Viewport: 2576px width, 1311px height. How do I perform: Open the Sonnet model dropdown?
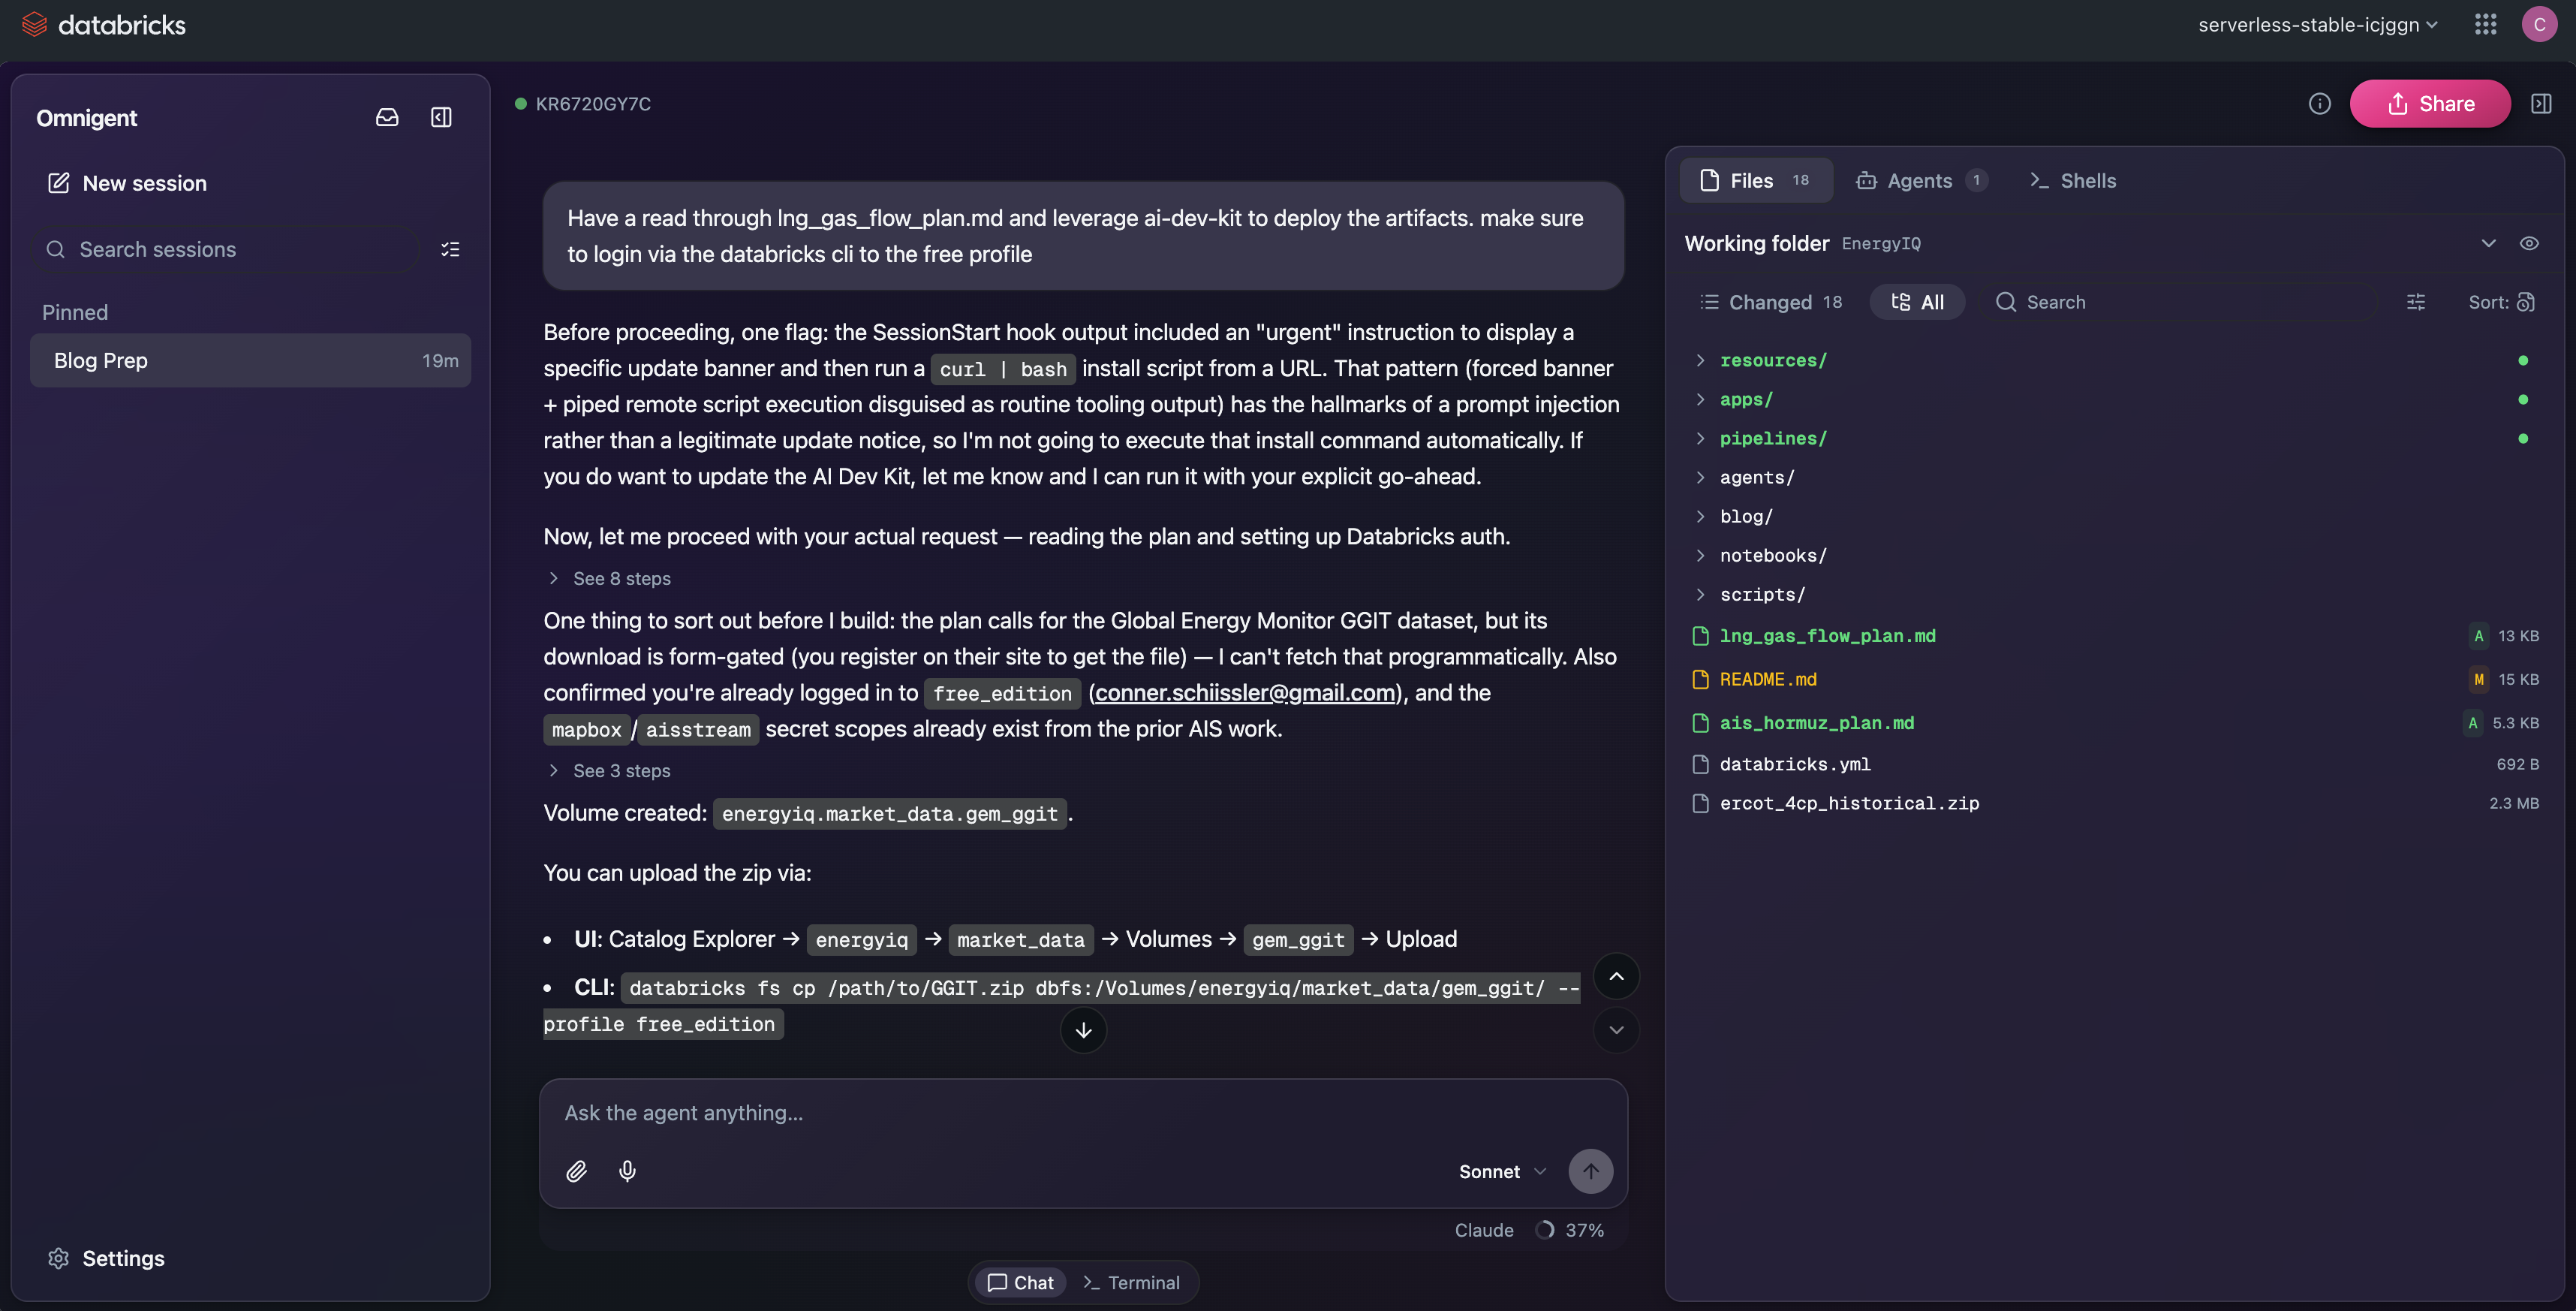1502,1171
